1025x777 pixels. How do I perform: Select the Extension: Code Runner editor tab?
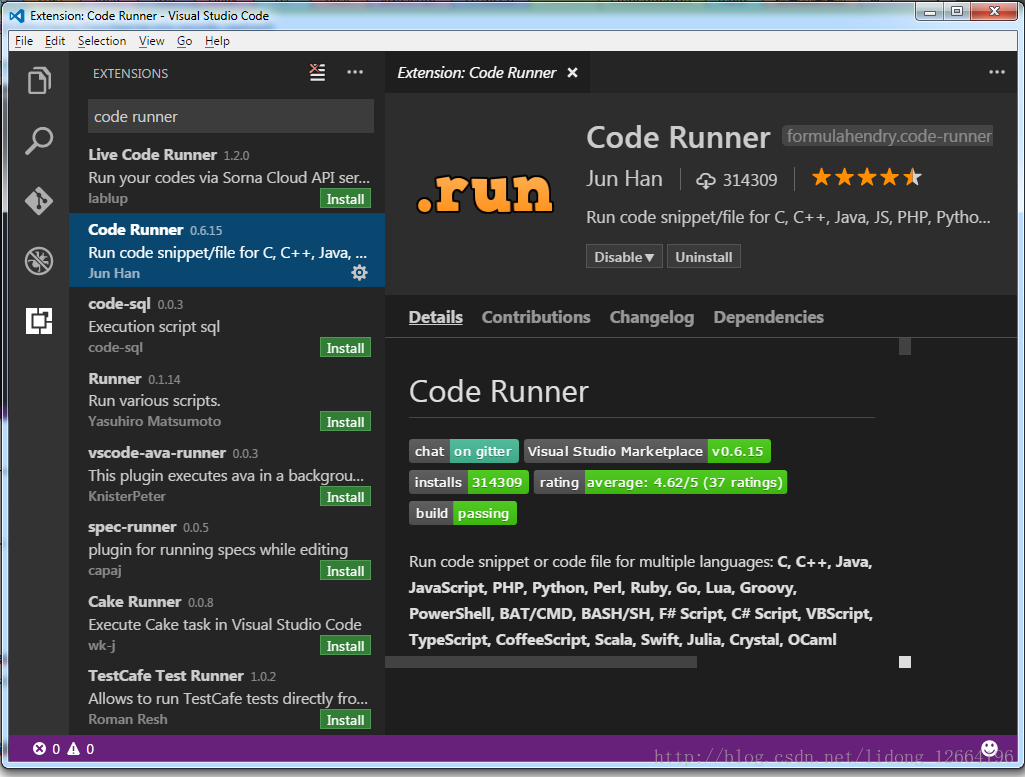tap(487, 73)
